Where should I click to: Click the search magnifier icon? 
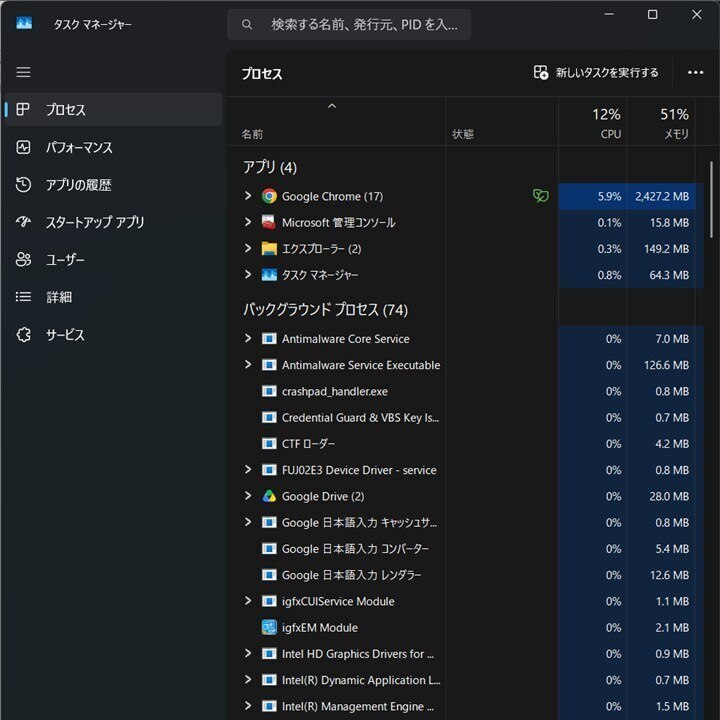pos(247,24)
